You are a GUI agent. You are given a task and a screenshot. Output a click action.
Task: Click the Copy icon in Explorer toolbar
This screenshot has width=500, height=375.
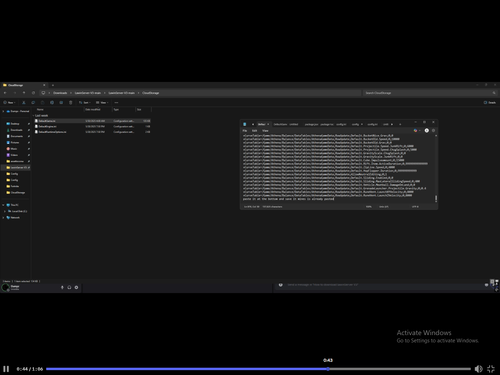tap(33, 103)
